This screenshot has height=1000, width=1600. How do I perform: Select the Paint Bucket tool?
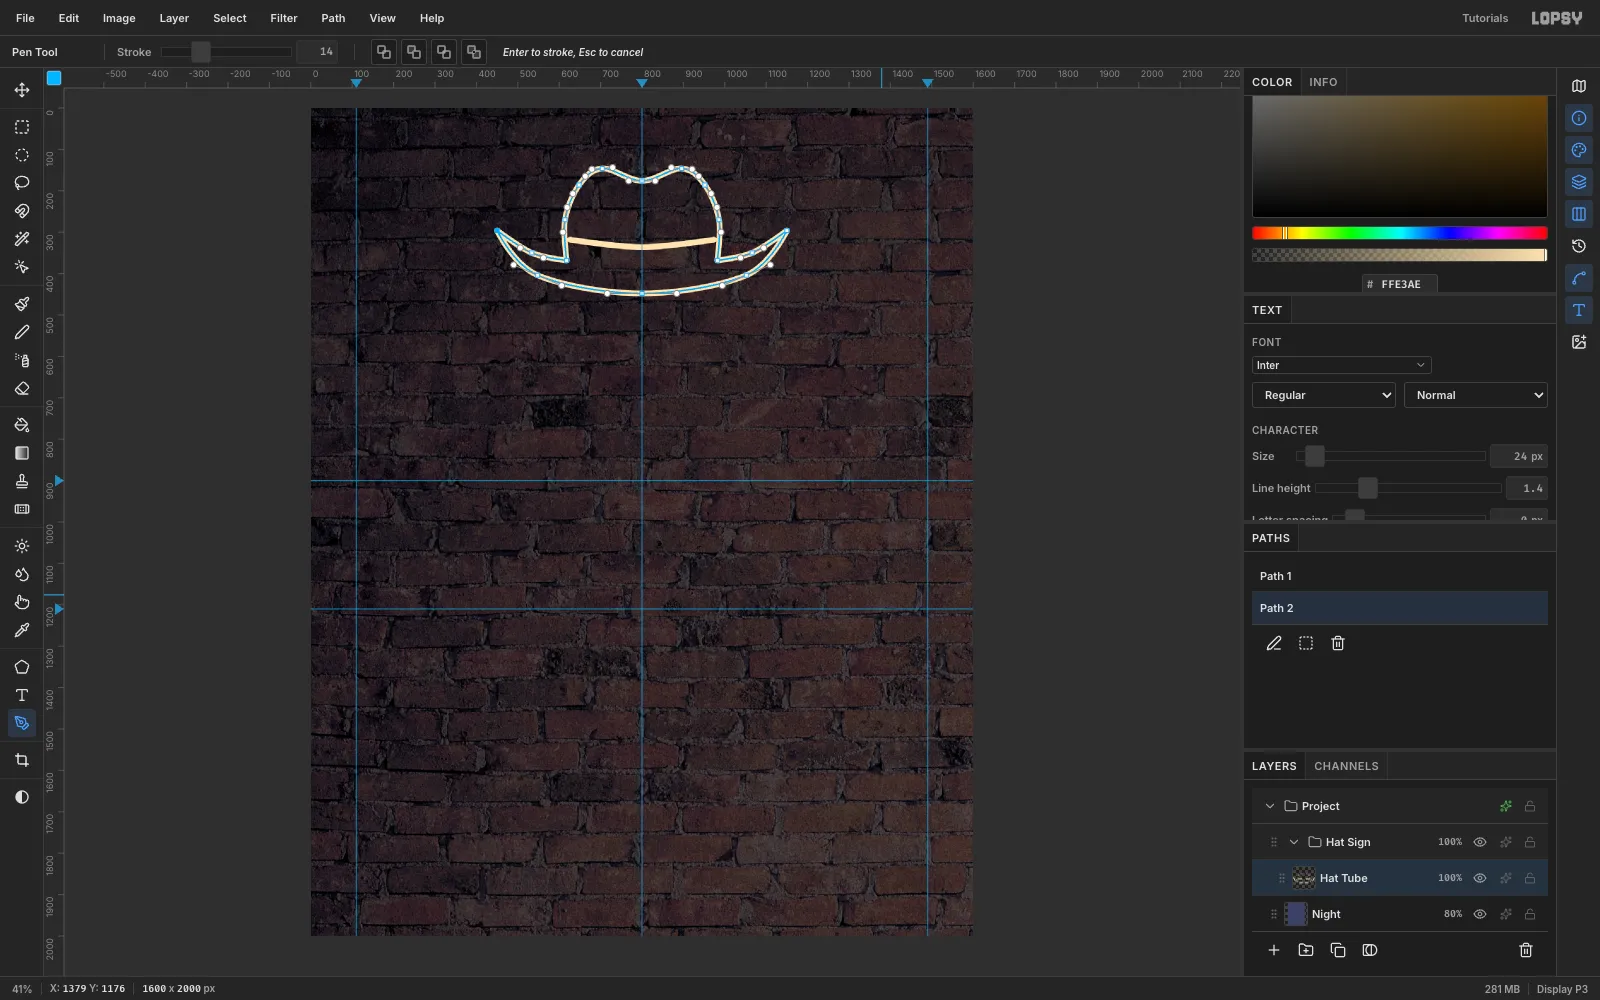22,425
